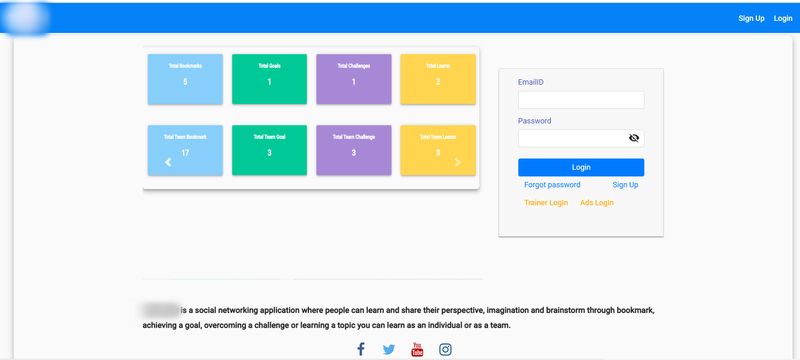Focus the Password input field
This screenshot has width=800, height=360.
pyautogui.click(x=581, y=138)
